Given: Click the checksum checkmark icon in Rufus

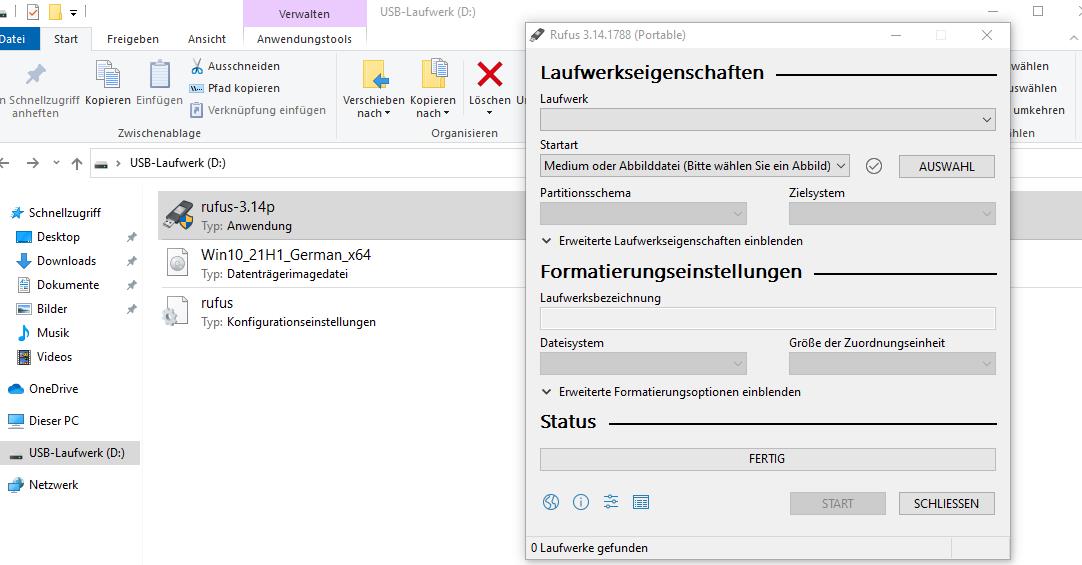Looking at the screenshot, I should (874, 166).
